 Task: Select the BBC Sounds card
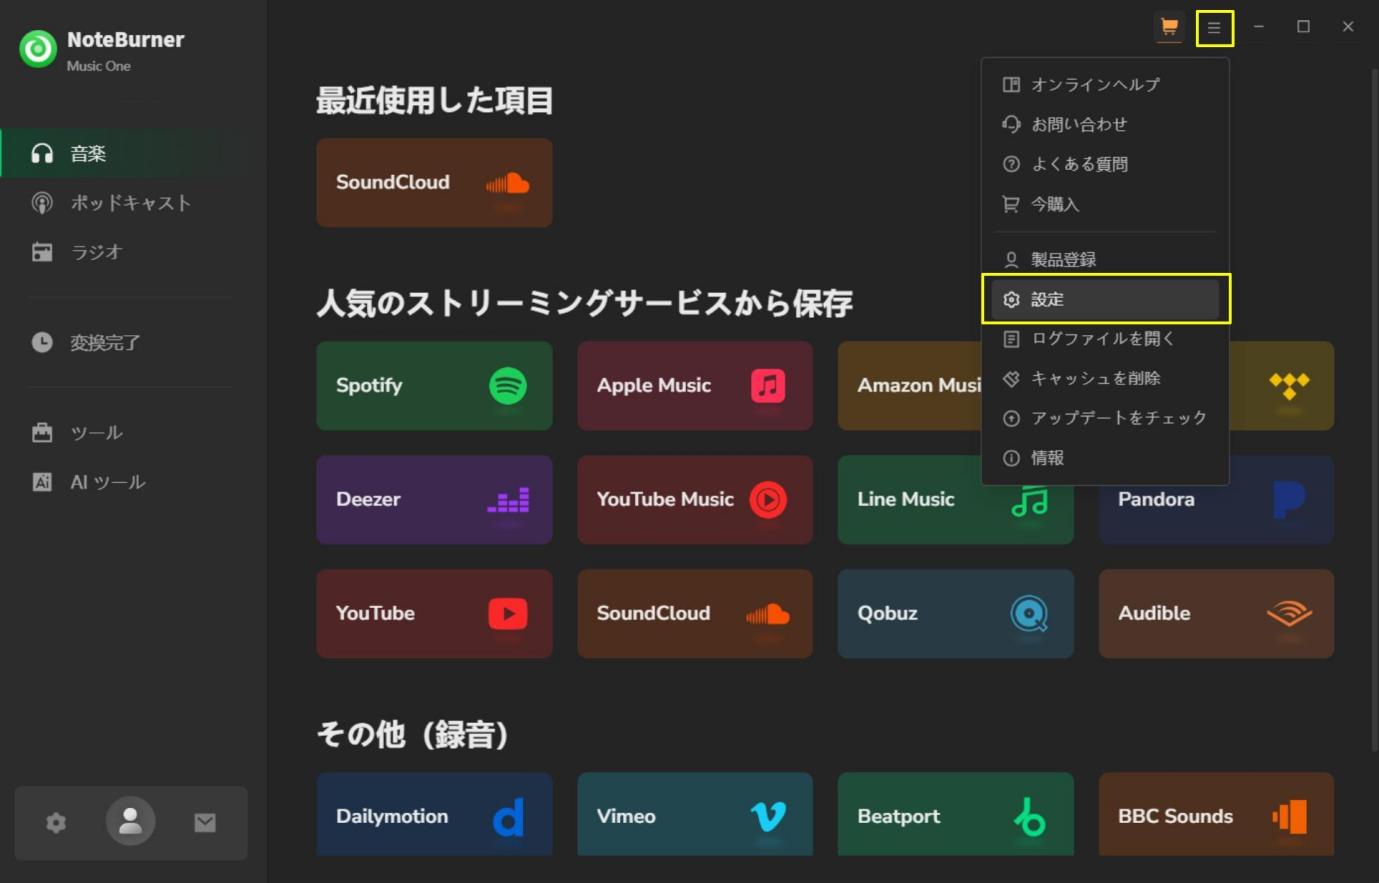[x=1216, y=814]
